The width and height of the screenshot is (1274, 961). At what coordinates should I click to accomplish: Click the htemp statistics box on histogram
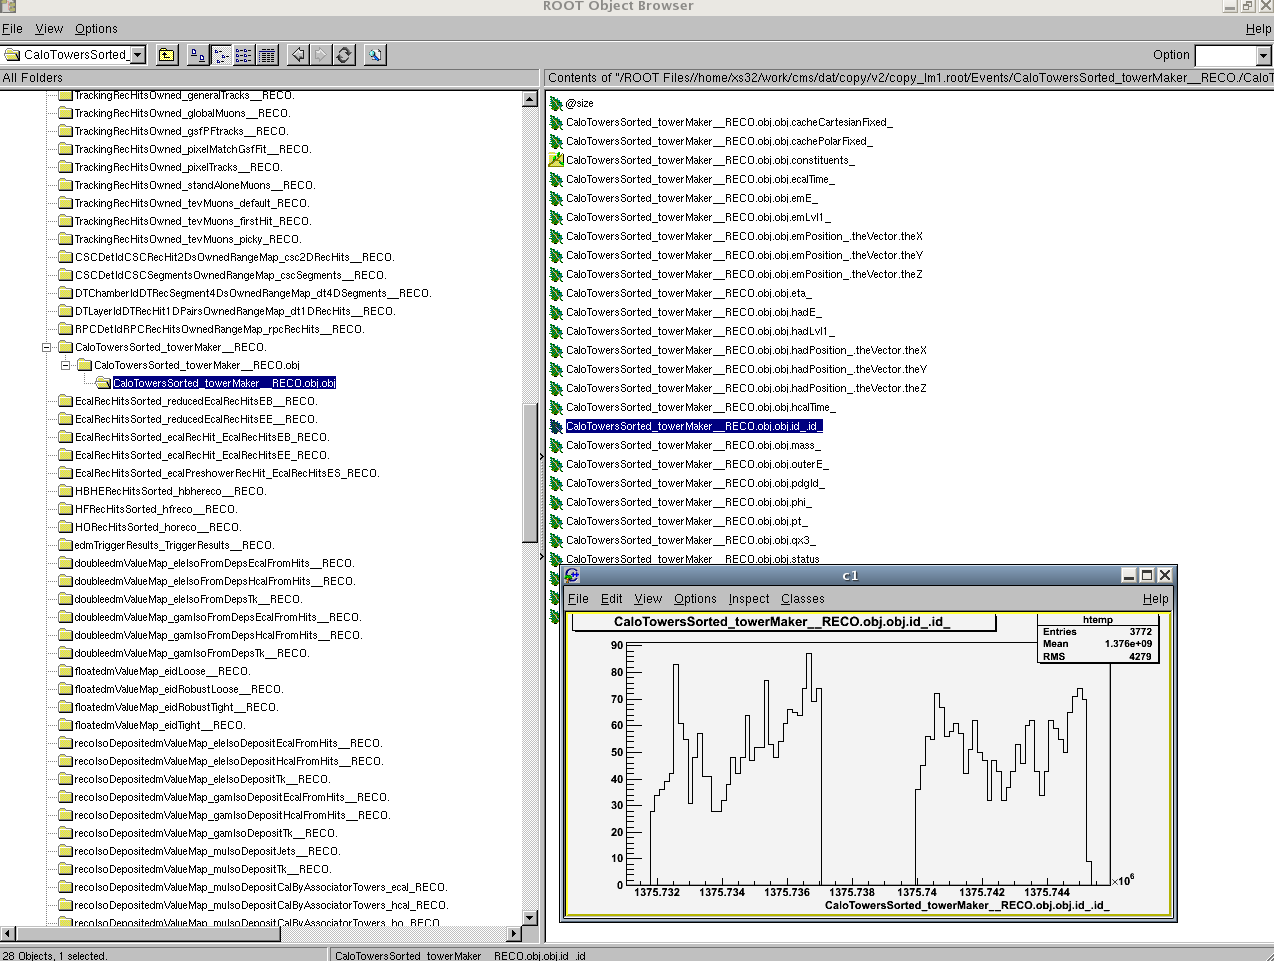[1097, 638]
